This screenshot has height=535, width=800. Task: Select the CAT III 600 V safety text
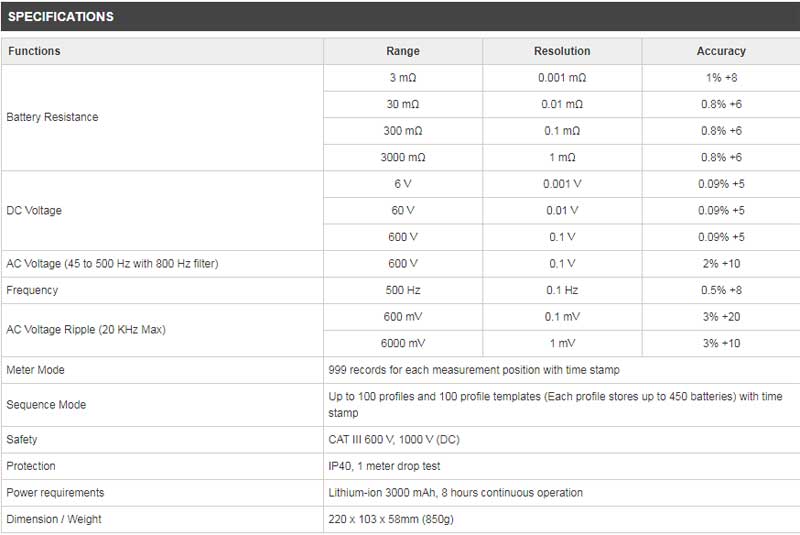point(394,440)
